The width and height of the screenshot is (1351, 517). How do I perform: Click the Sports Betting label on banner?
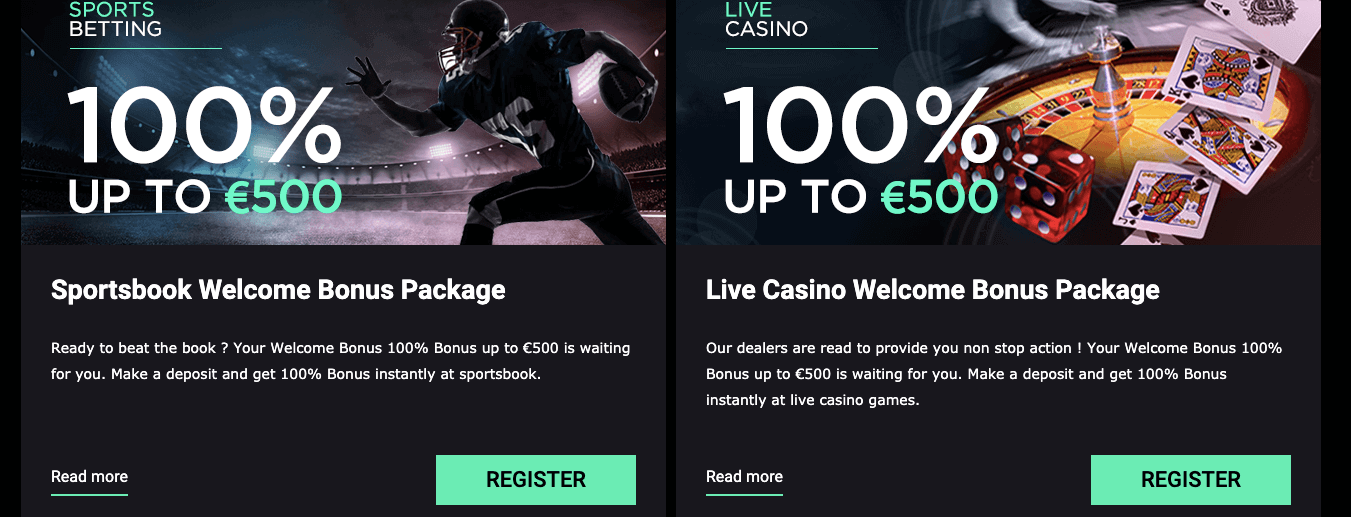click(115, 20)
